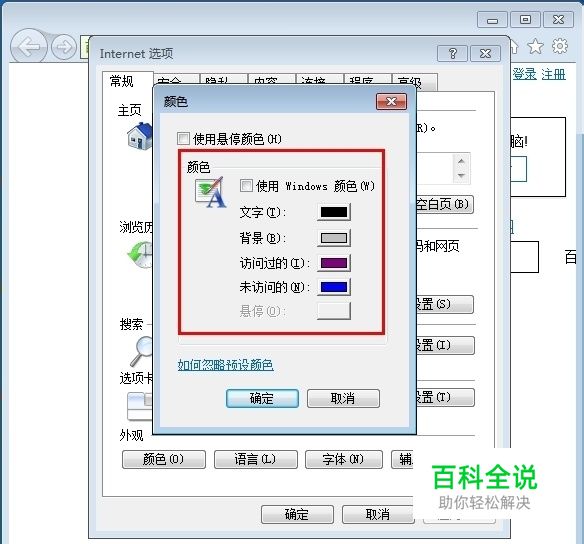Close the browser window
584x544 pixels.
pos(558,19)
